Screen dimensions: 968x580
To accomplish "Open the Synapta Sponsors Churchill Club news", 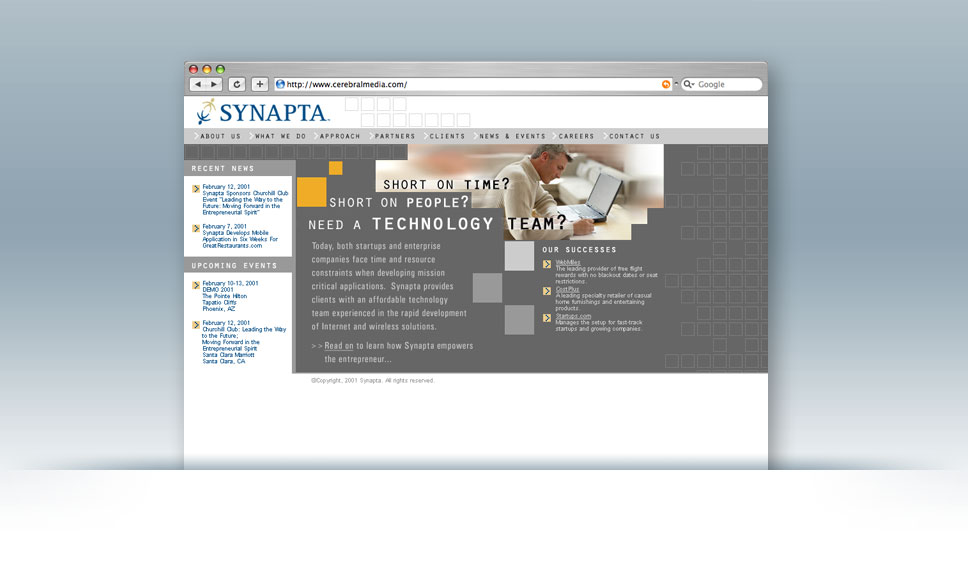I will coord(245,199).
